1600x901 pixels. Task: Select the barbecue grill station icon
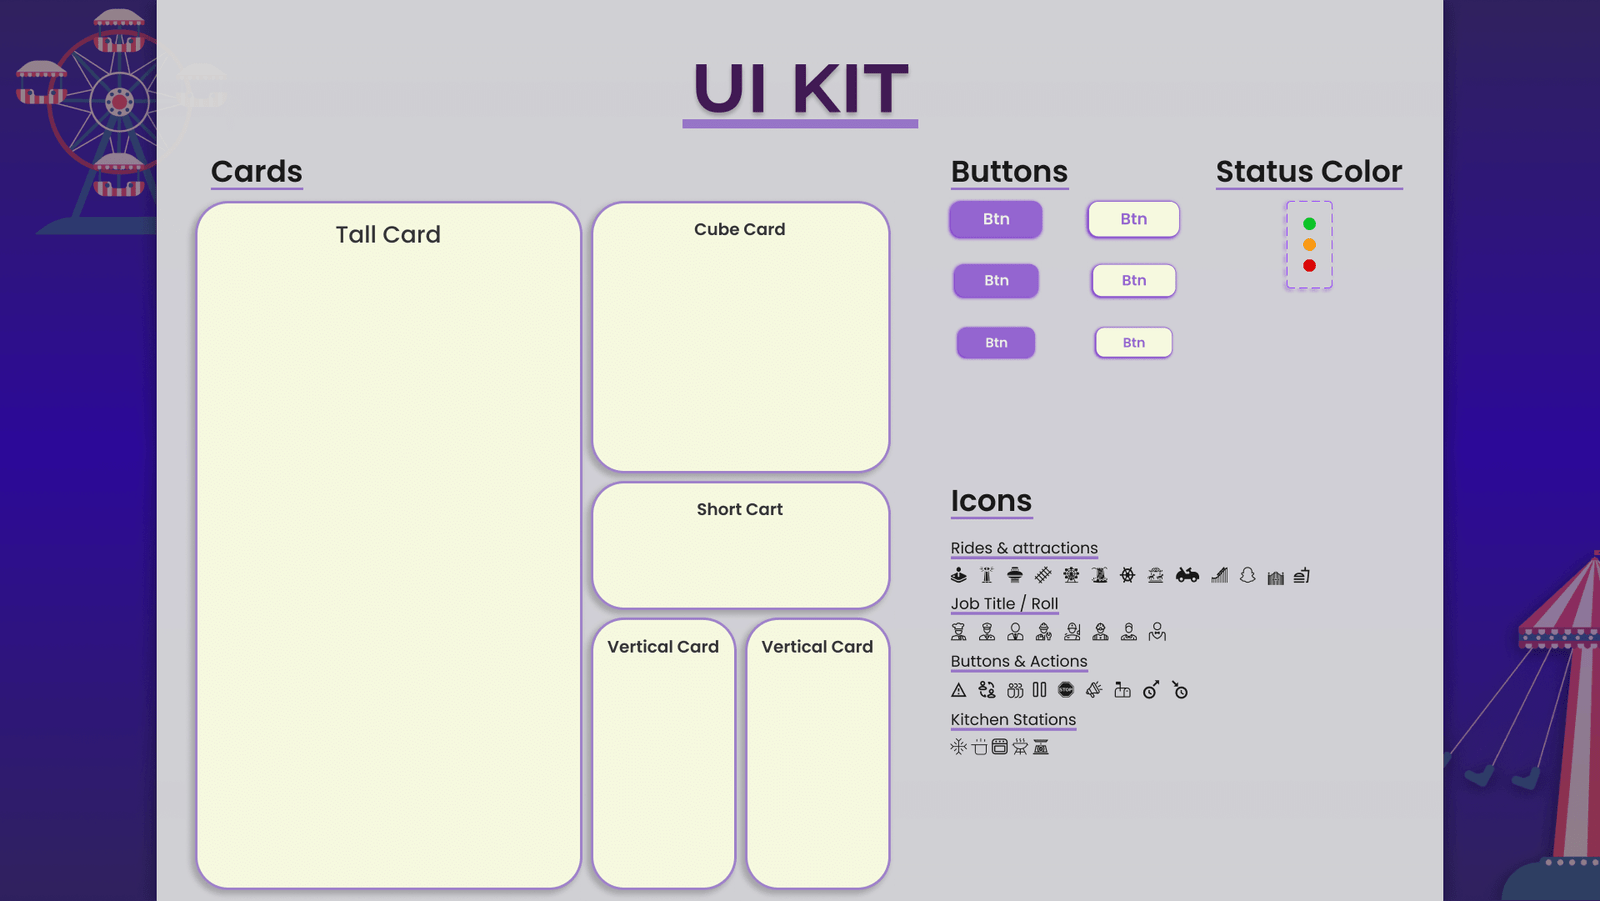pyautogui.click(x=1020, y=747)
